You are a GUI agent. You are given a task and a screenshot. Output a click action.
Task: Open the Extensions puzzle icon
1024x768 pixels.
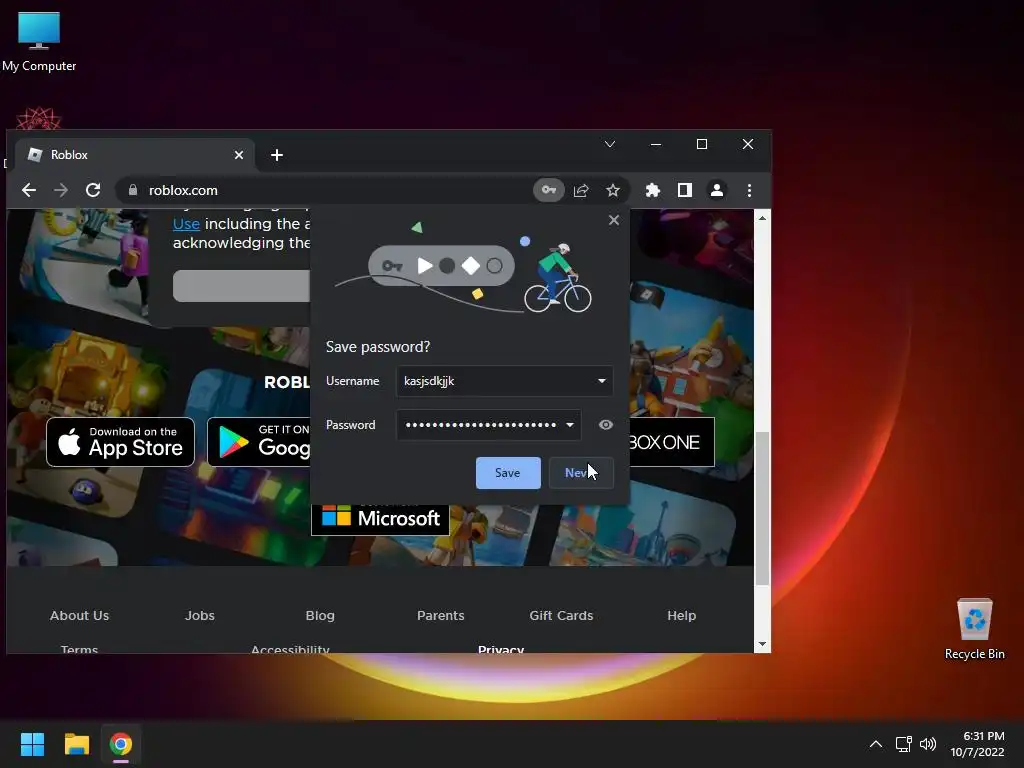tap(652, 190)
